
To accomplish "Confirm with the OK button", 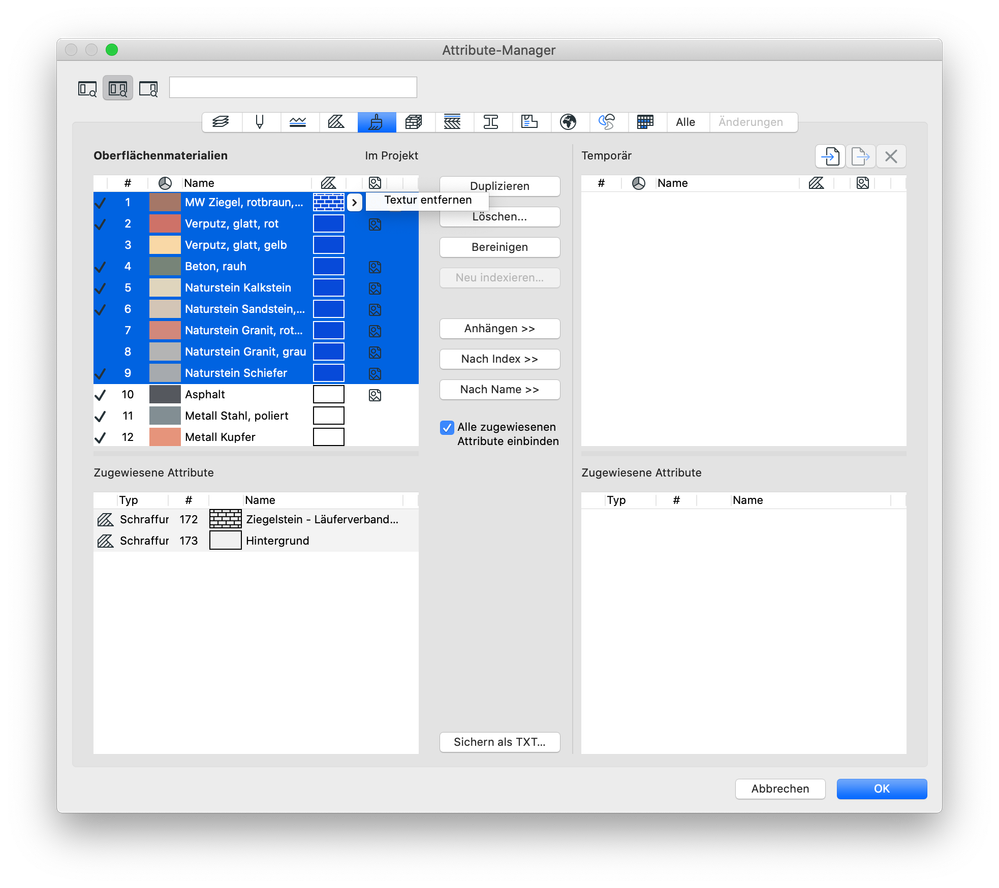I will 882,789.
